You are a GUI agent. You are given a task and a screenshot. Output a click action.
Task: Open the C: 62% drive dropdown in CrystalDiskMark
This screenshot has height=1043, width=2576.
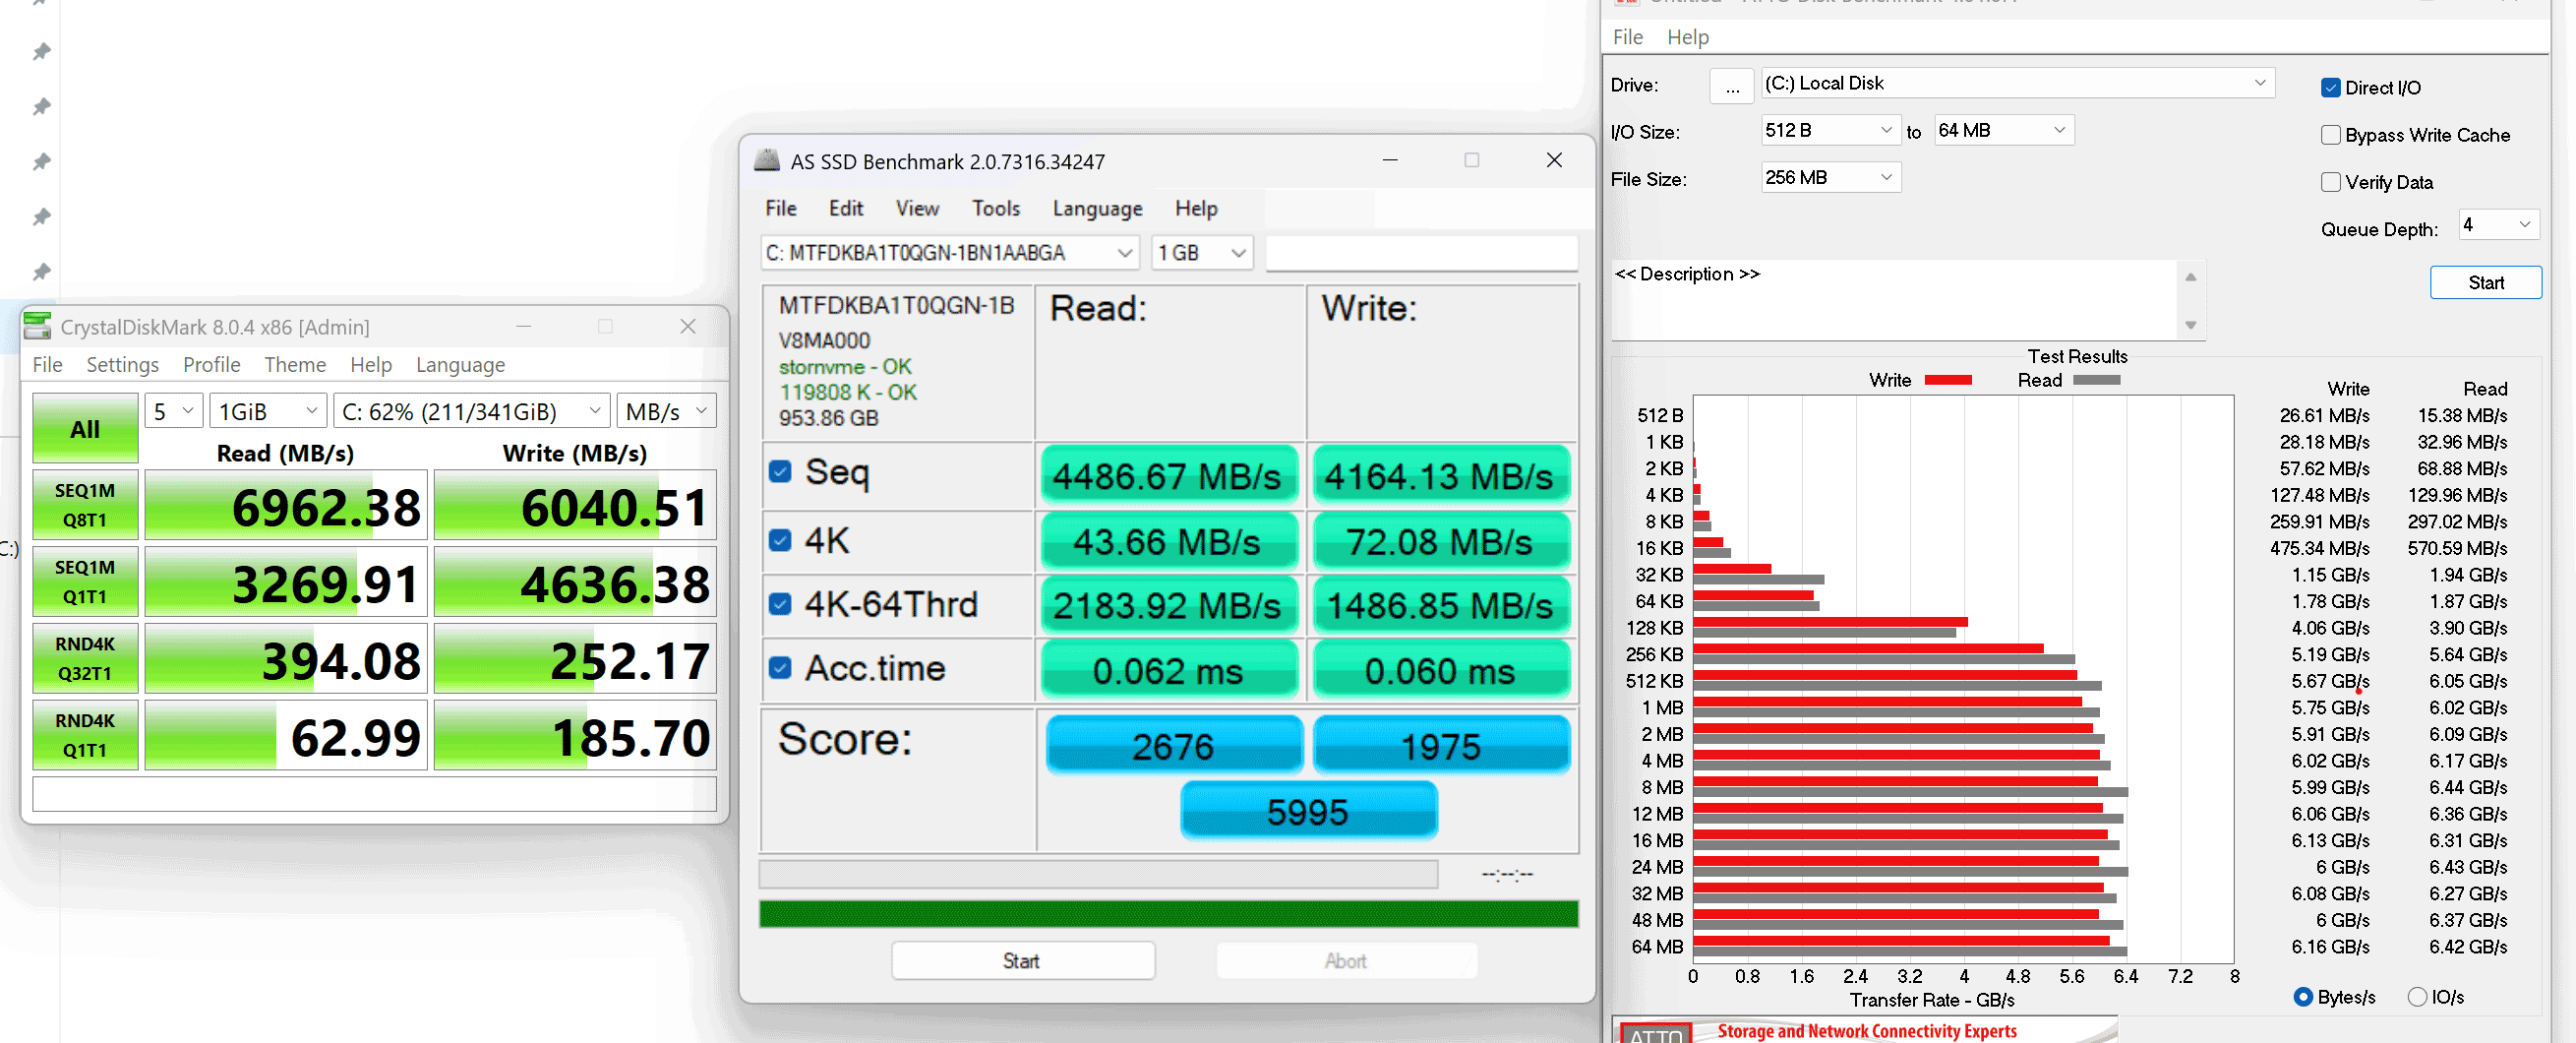[x=471, y=411]
